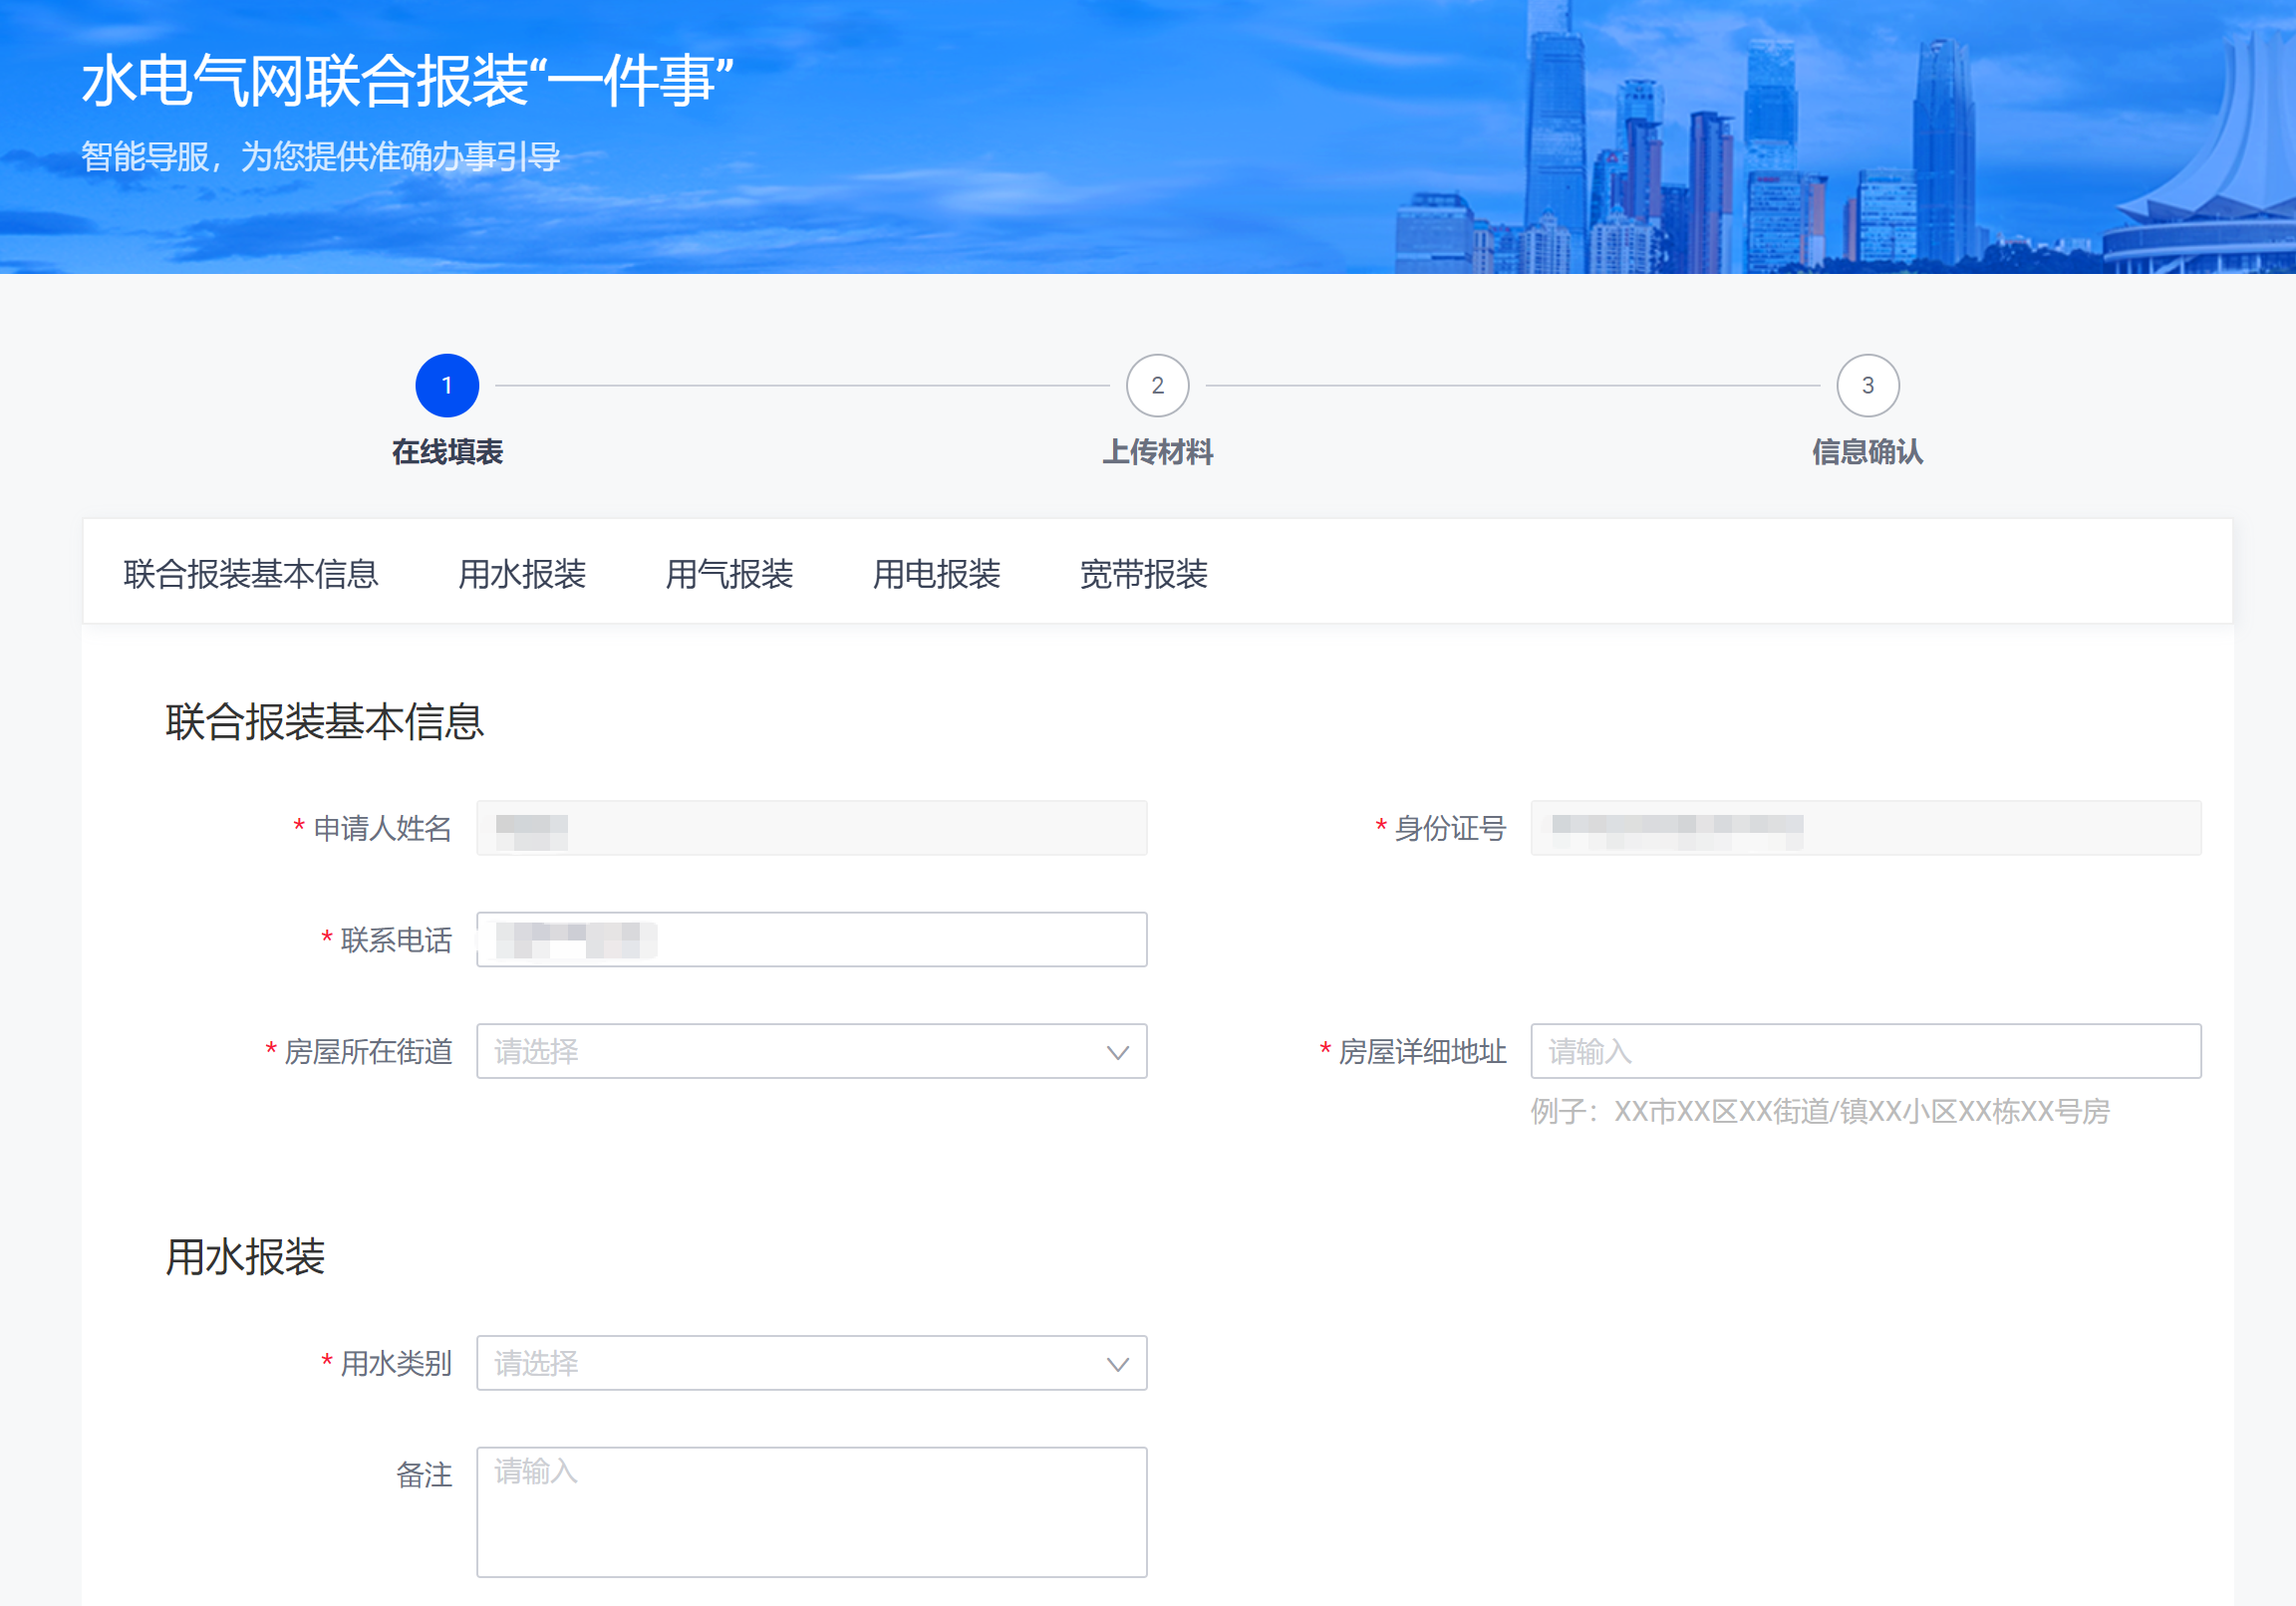Click step 1 circle icon
The image size is (2296, 1606).
[447, 385]
